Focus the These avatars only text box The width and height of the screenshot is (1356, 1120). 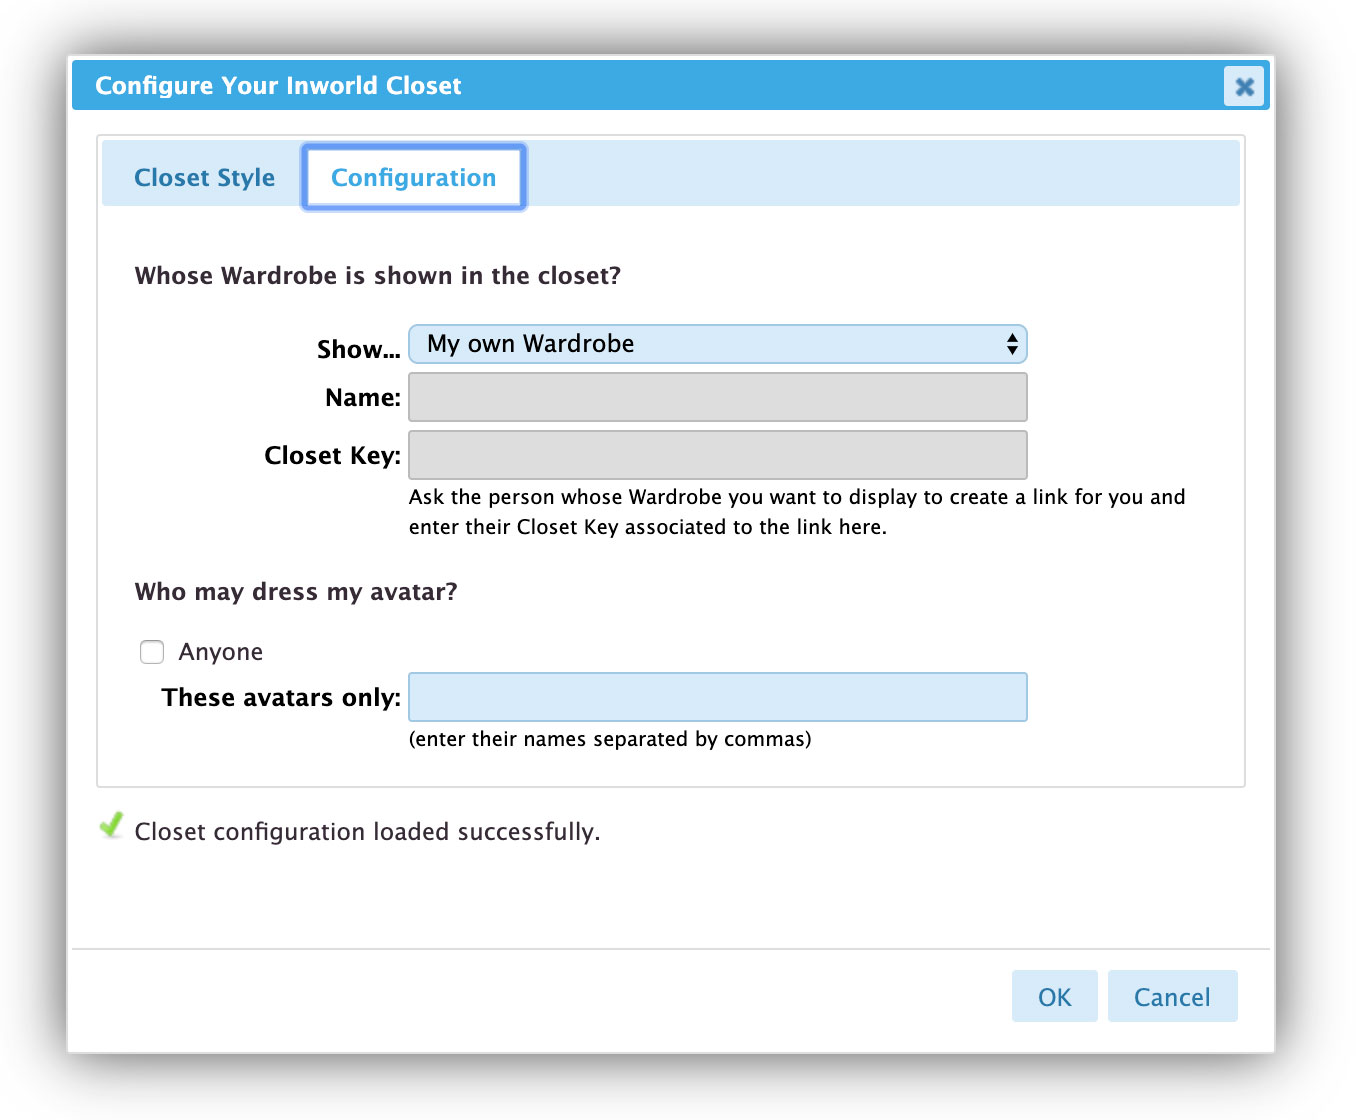click(716, 697)
